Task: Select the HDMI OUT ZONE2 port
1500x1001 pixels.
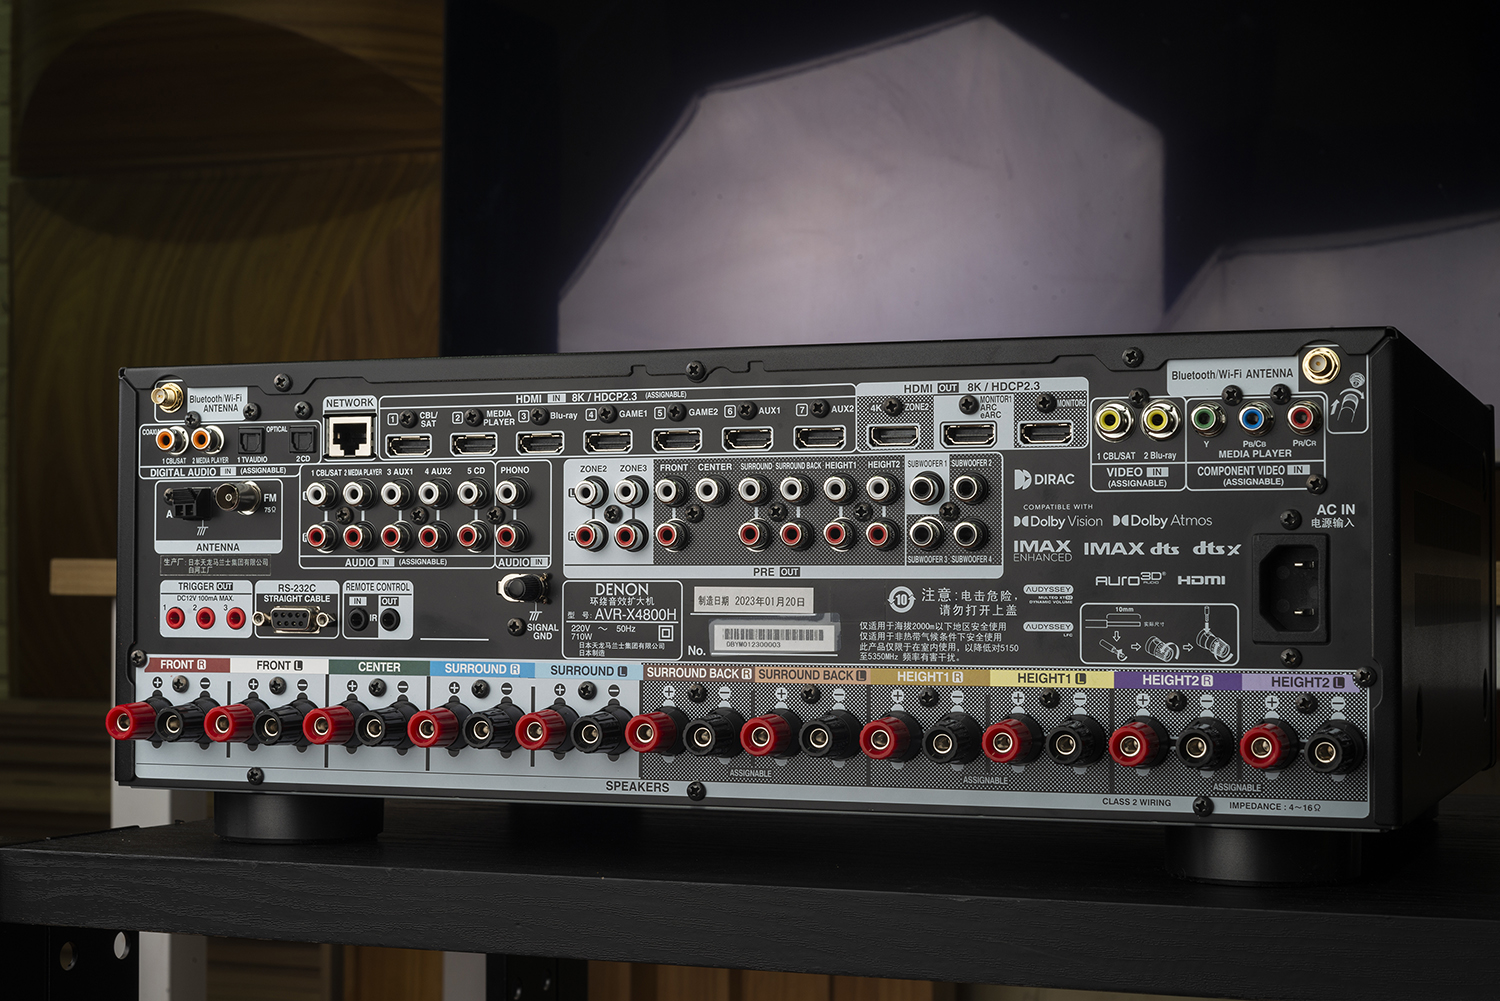Action: coord(894,436)
